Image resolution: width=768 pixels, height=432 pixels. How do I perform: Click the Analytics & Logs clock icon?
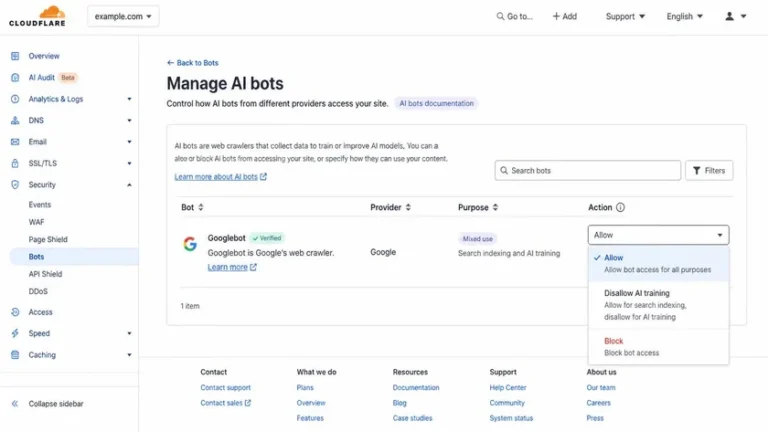[15, 99]
